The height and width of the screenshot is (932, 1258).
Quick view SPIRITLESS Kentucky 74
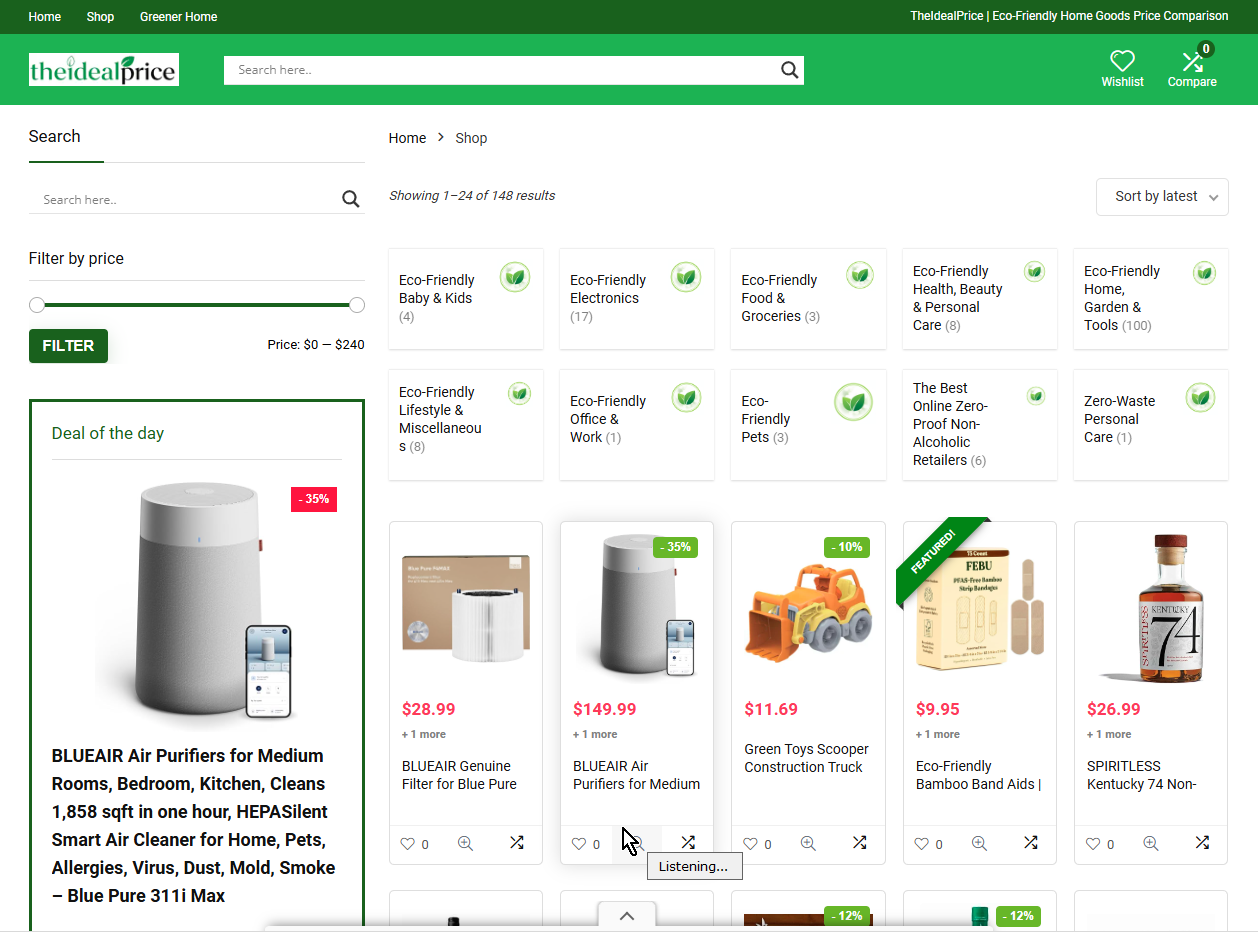1151,843
